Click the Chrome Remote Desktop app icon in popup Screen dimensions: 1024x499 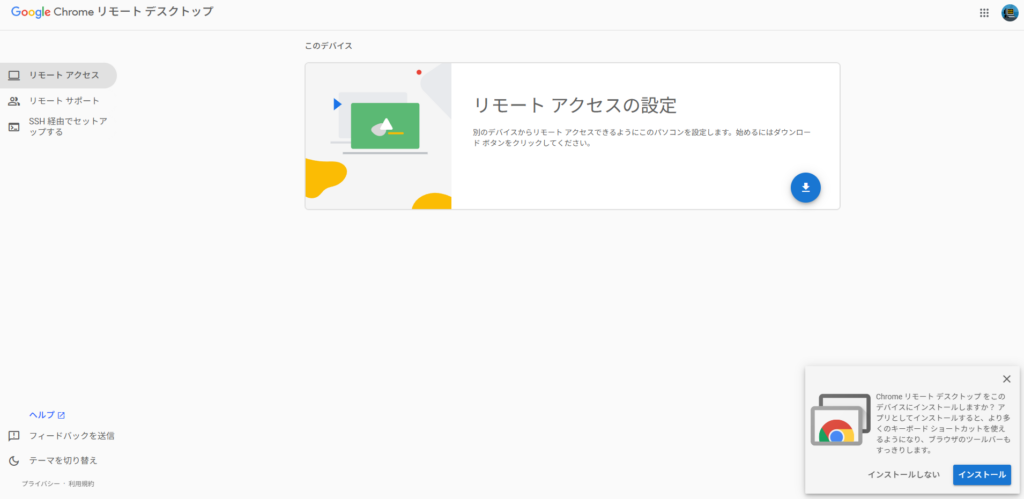tap(840, 420)
